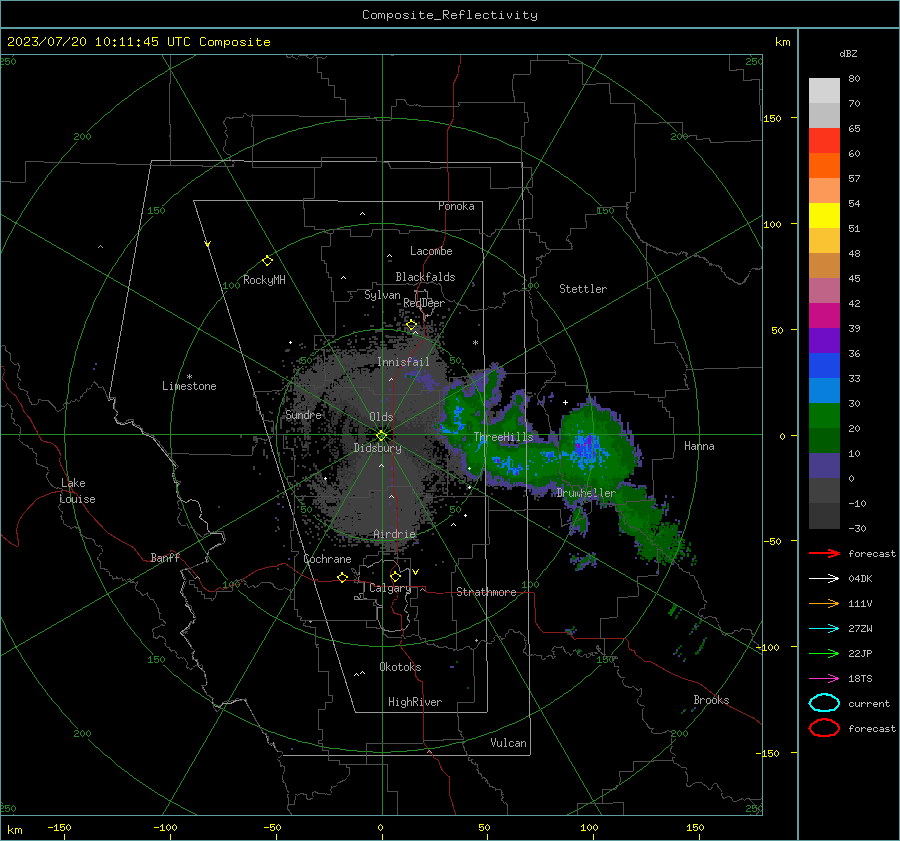
Task: Click the yellow diamond marker at Calgary
Action: pos(395,576)
